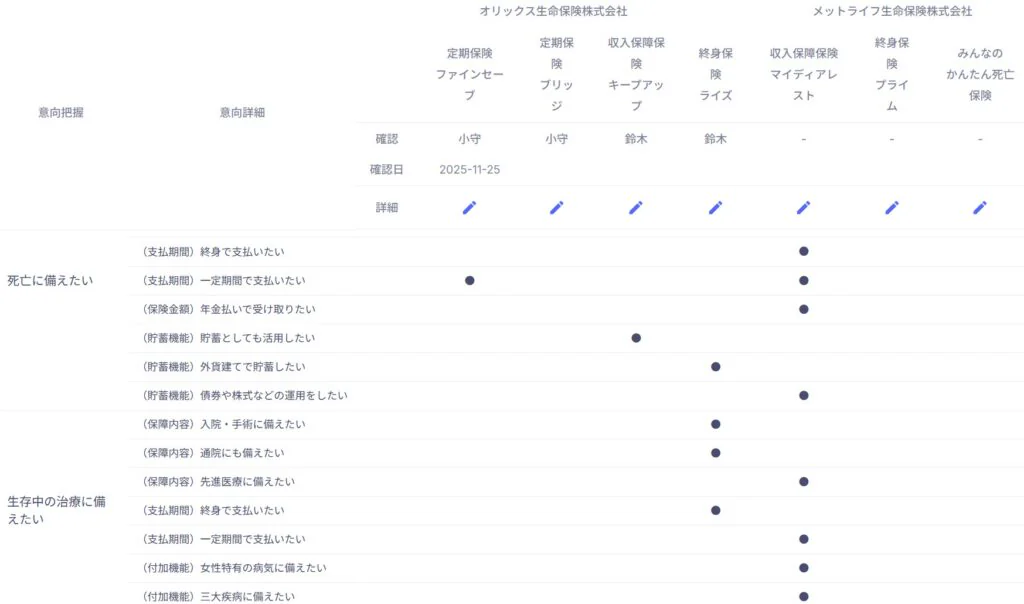Open details pencil for 収入保障保険 マイディアレスト
Viewport: 1024px width, 604px height.
coord(803,208)
